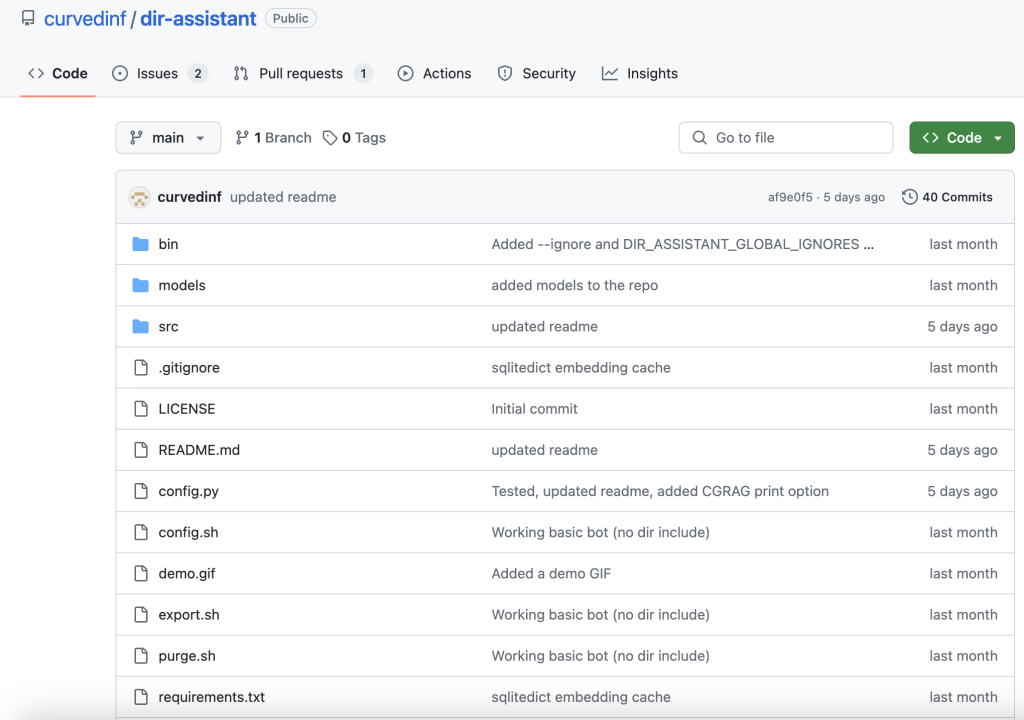Switch to the Code tab

tap(57, 73)
